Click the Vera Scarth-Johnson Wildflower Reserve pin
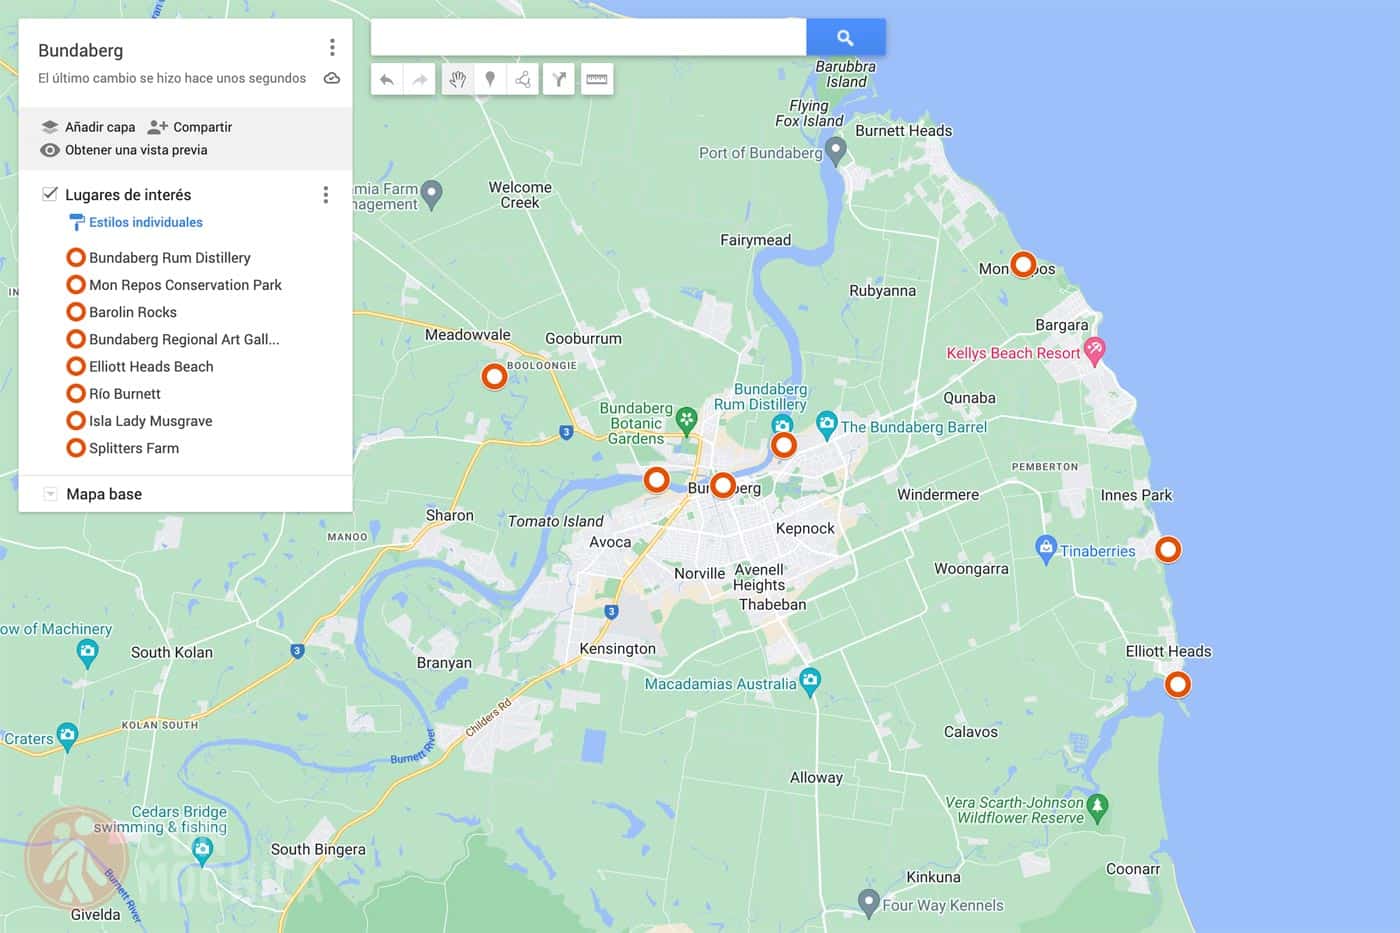 pos(1097,806)
